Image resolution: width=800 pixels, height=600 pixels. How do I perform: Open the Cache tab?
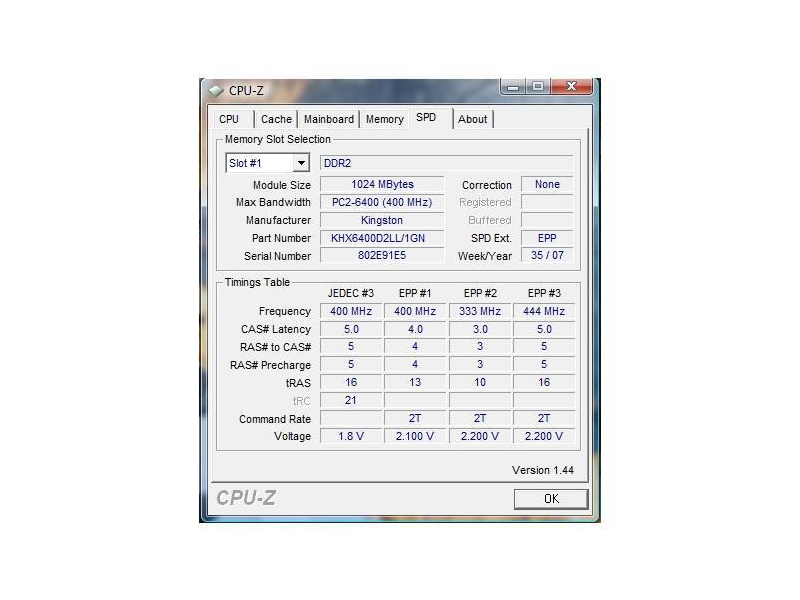coord(276,119)
